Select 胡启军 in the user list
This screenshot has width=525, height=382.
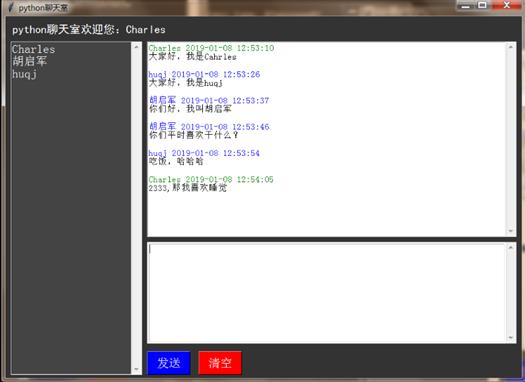[29, 61]
